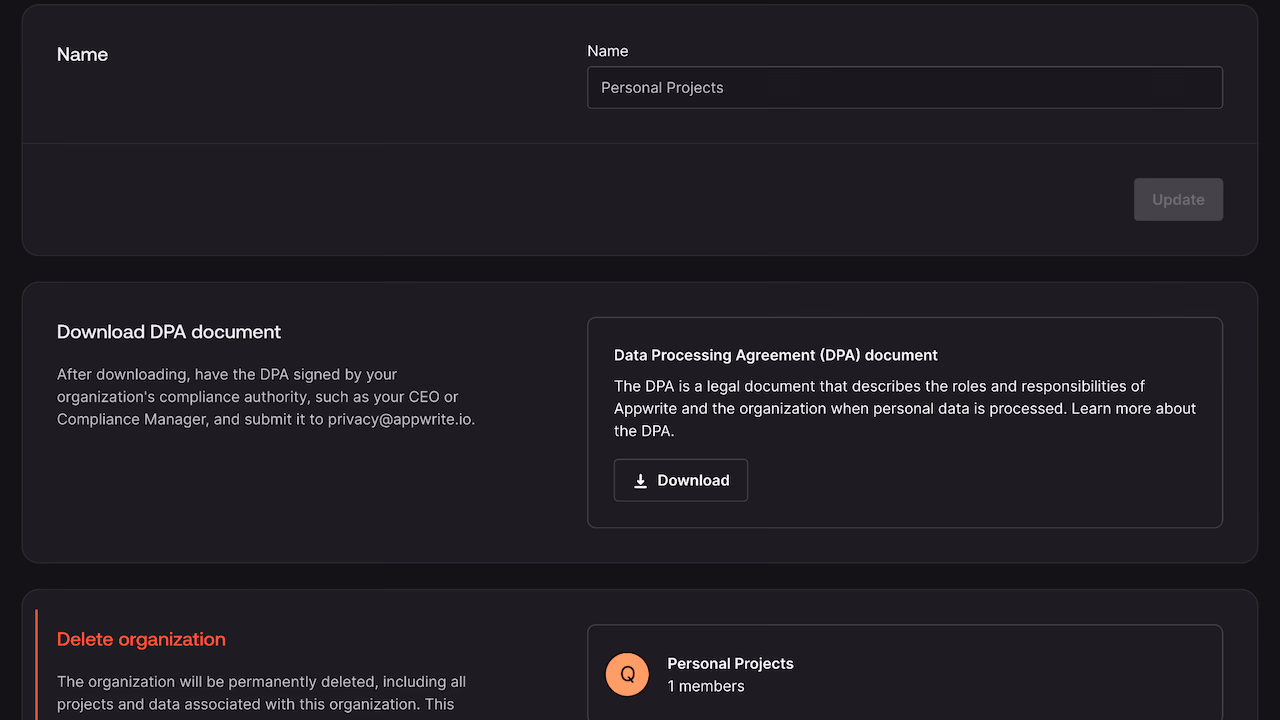Click the 'Delete organization' heading
The height and width of the screenshot is (720, 1280).
[x=141, y=639]
